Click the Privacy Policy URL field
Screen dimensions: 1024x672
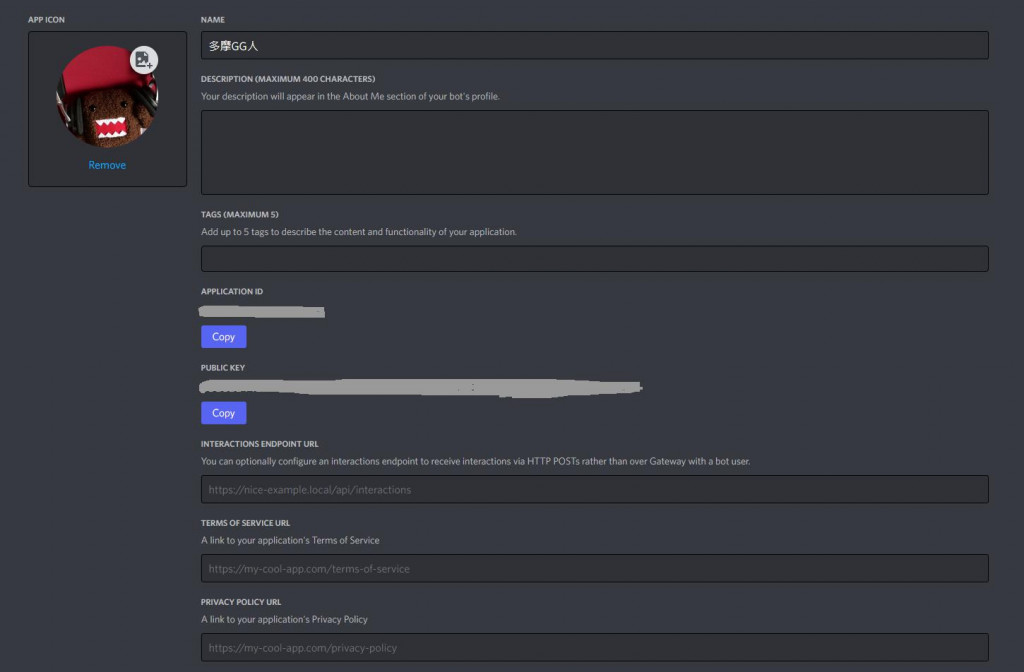(594, 647)
